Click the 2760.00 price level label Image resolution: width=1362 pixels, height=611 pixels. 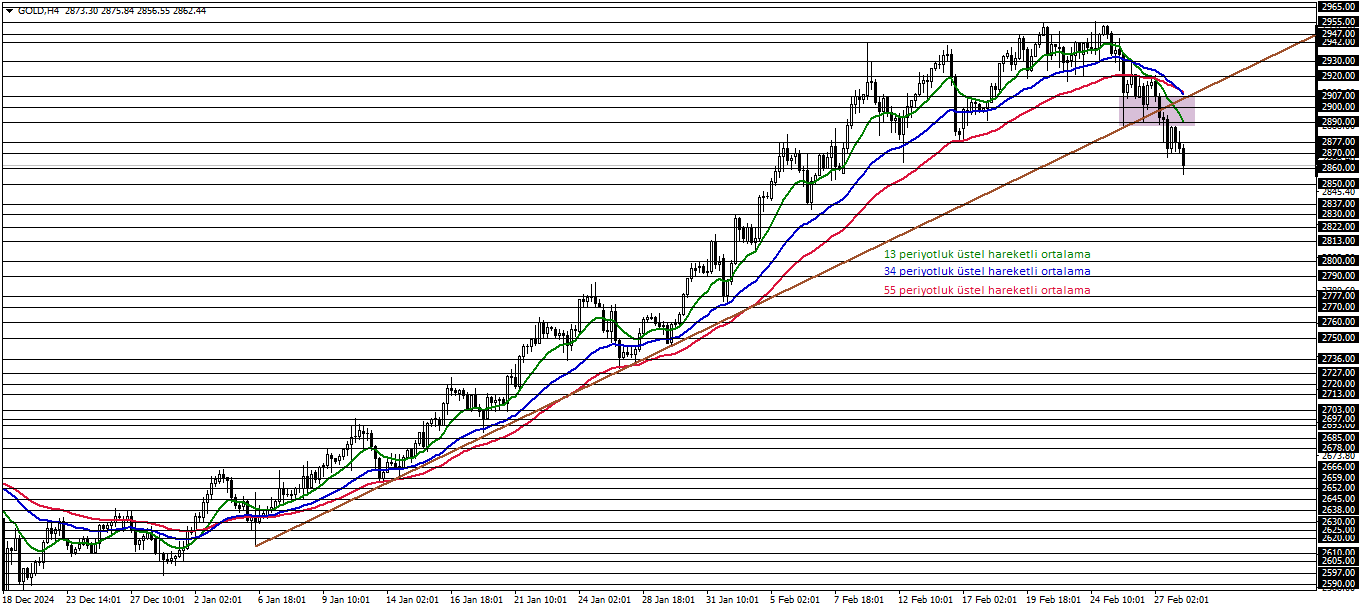[1337, 321]
